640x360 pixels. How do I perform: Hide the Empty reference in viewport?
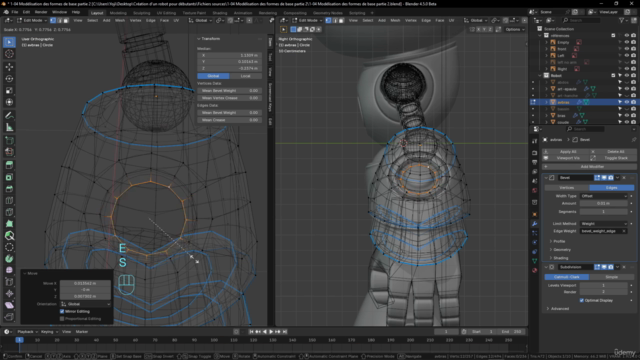click(627, 42)
